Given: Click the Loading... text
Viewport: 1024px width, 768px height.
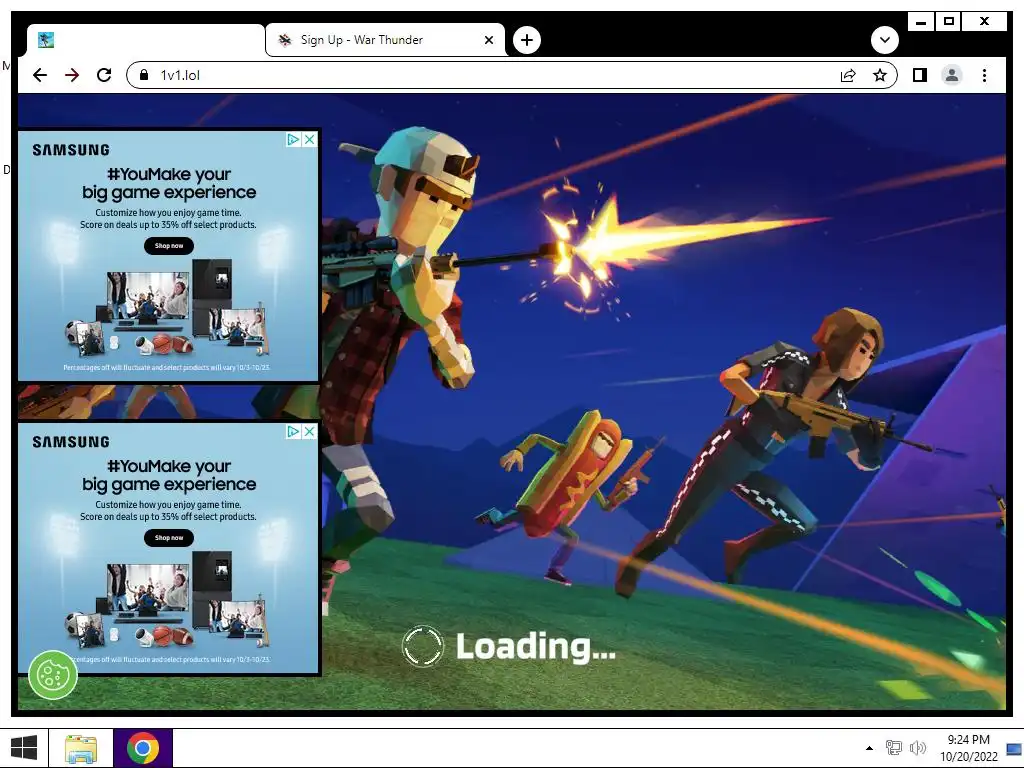Looking at the screenshot, I should 536,647.
